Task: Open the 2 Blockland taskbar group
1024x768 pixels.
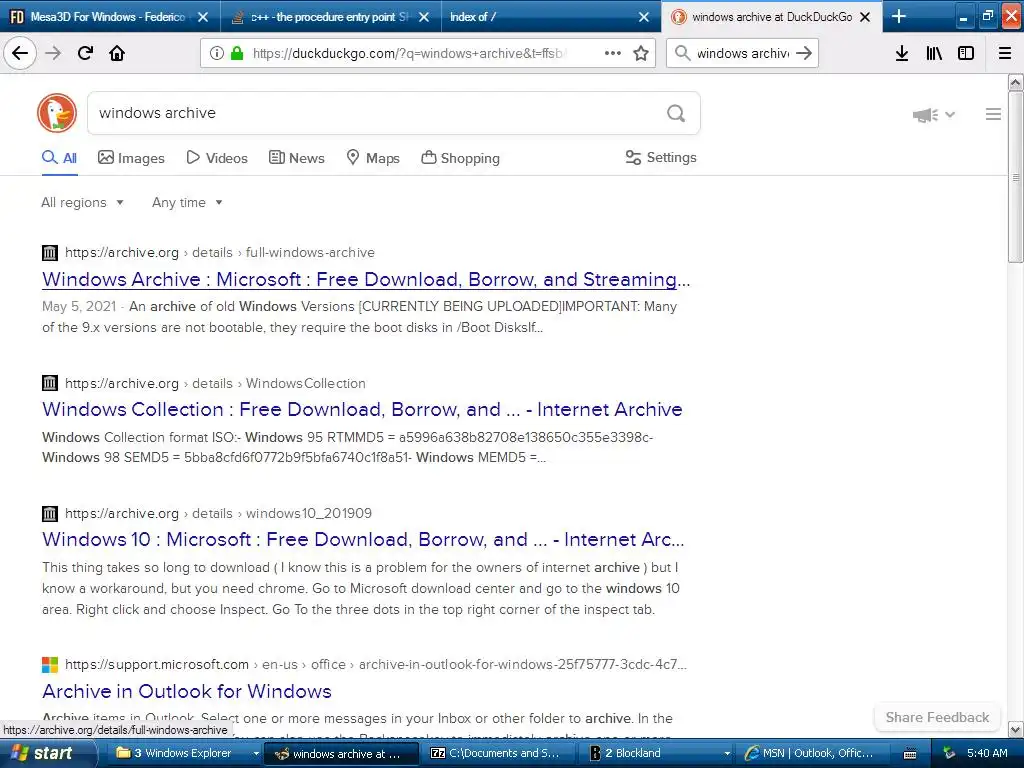Action: (x=656, y=753)
